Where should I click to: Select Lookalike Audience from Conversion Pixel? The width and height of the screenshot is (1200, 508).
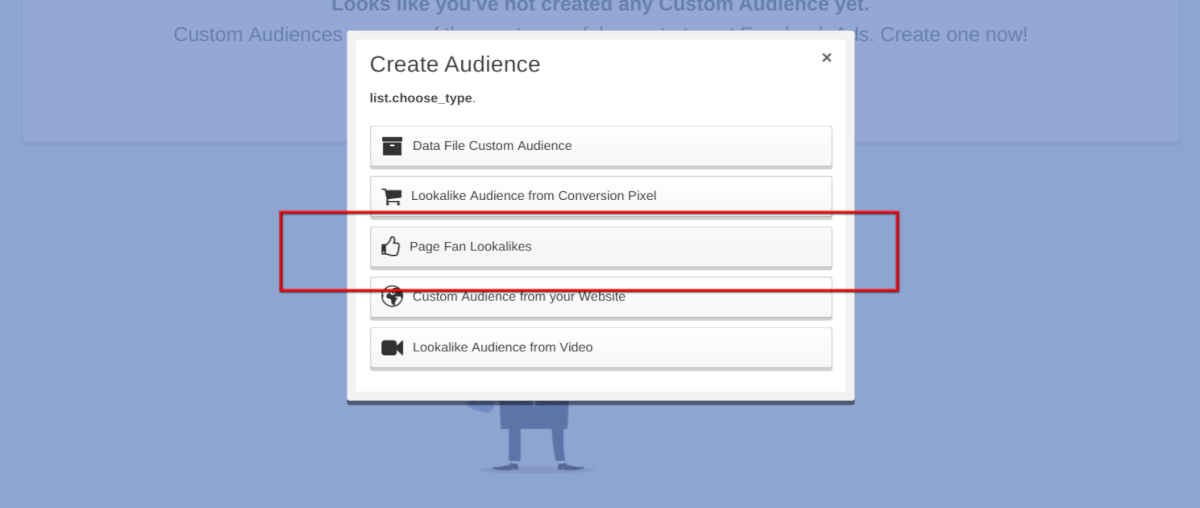[x=601, y=196]
